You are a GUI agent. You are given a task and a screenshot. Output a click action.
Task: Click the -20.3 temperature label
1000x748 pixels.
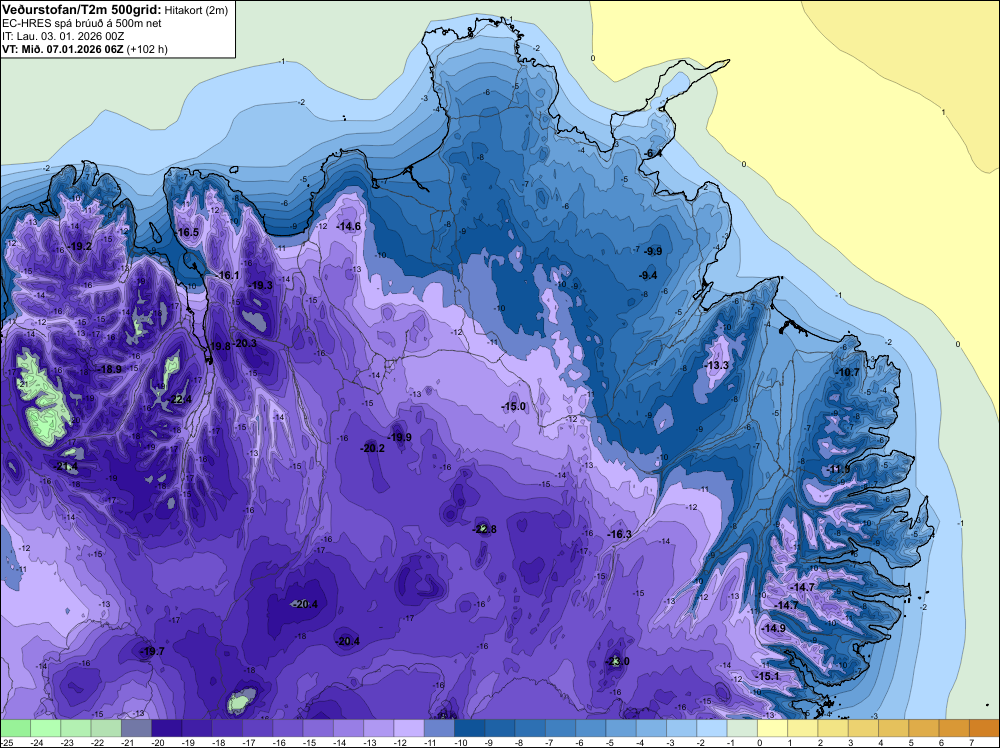coord(245,343)
